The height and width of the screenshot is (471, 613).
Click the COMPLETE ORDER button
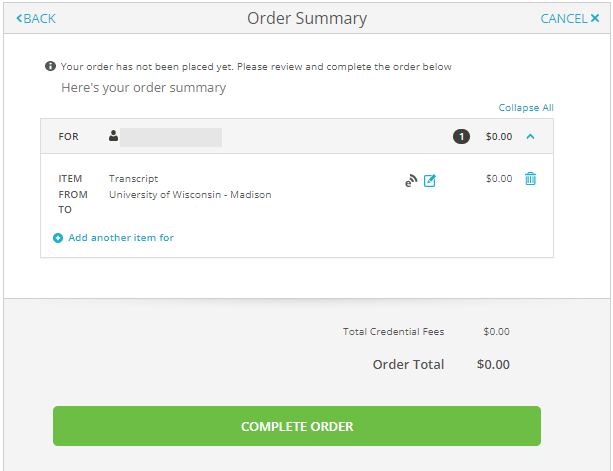pos(297,426)
